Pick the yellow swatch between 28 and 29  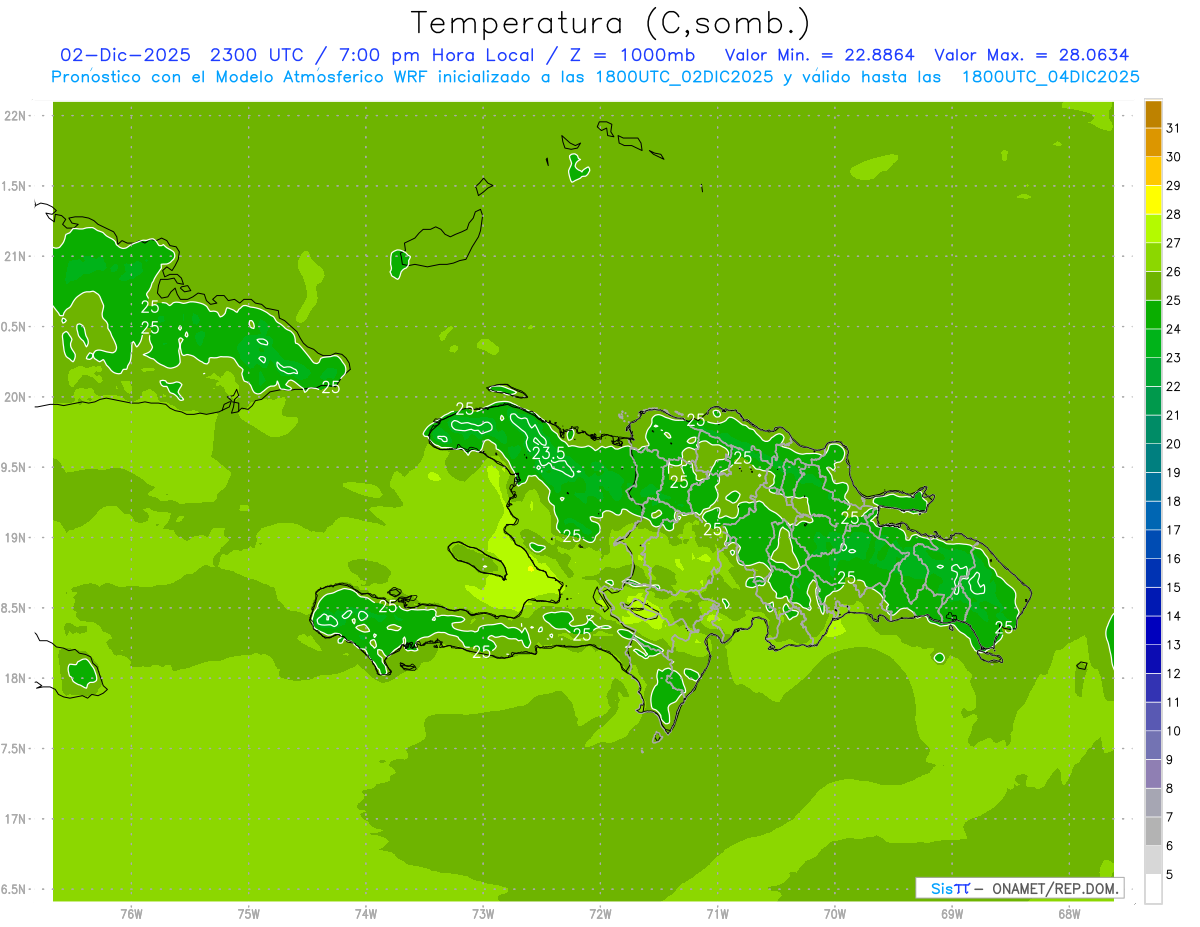point(1153,200)
